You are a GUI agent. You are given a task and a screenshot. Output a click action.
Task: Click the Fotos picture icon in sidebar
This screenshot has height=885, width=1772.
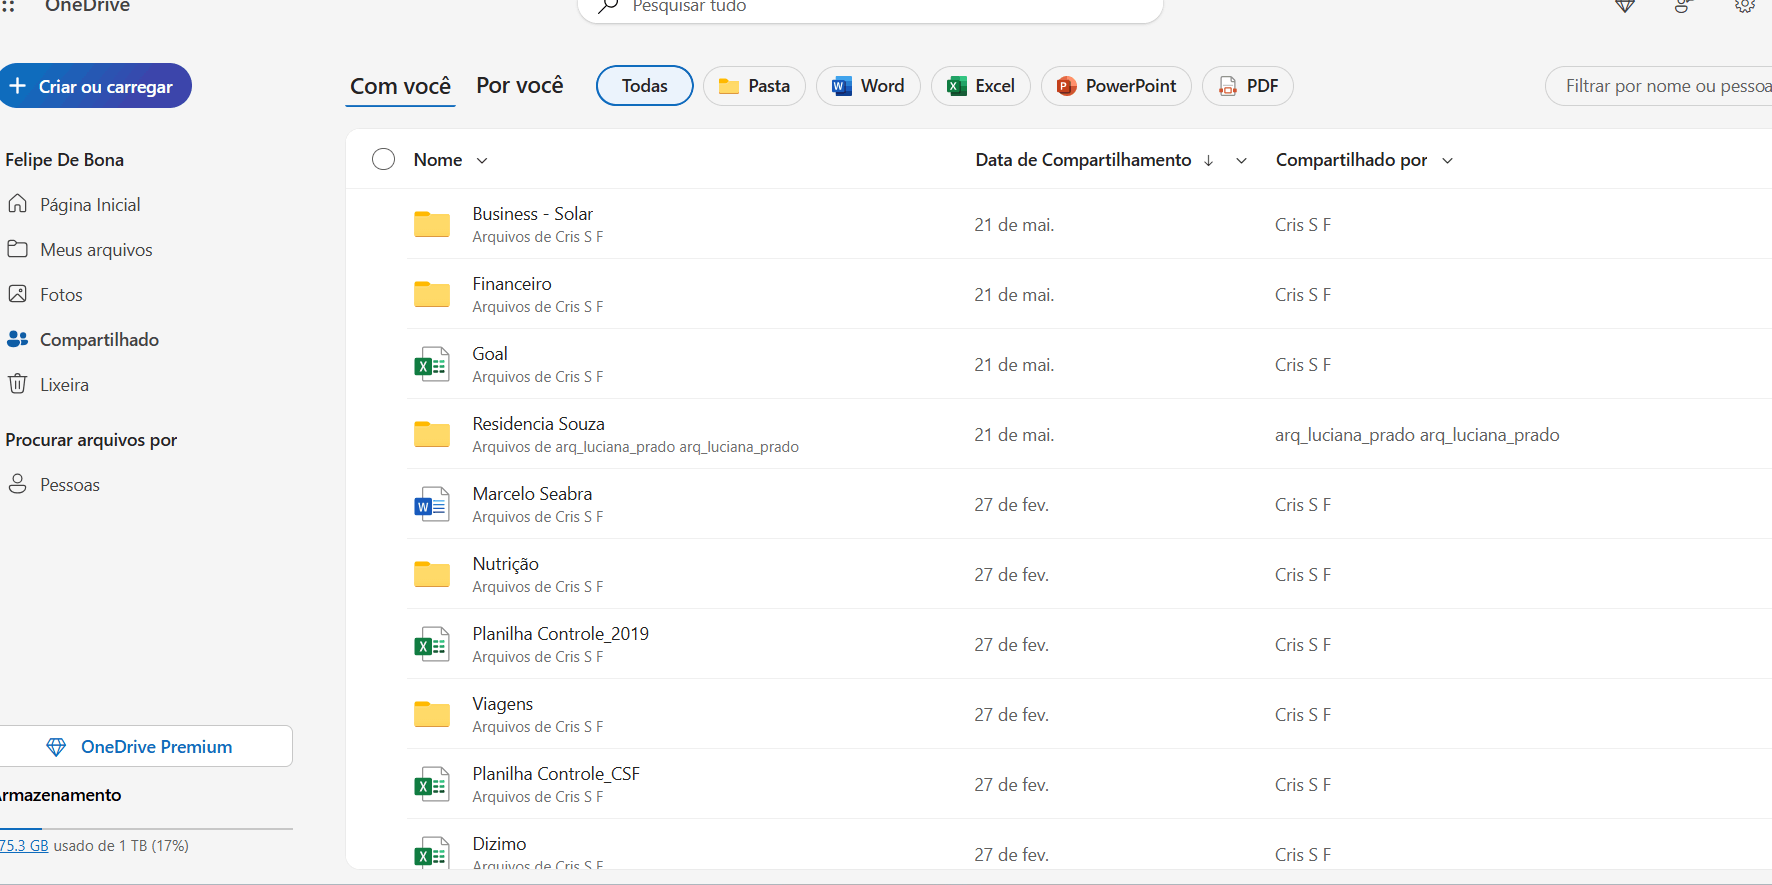click(17, 294)
